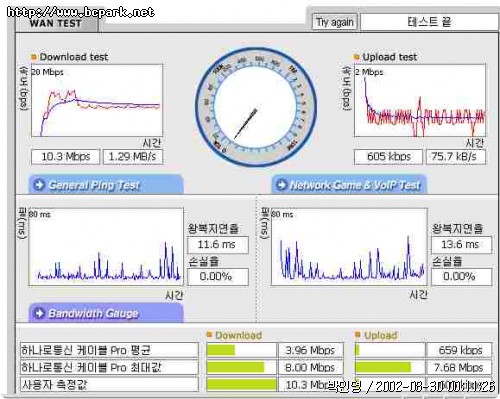500x399 pixels.
Task: Click the 75.7 kB/s upload value
Action: tap(456, 157)
